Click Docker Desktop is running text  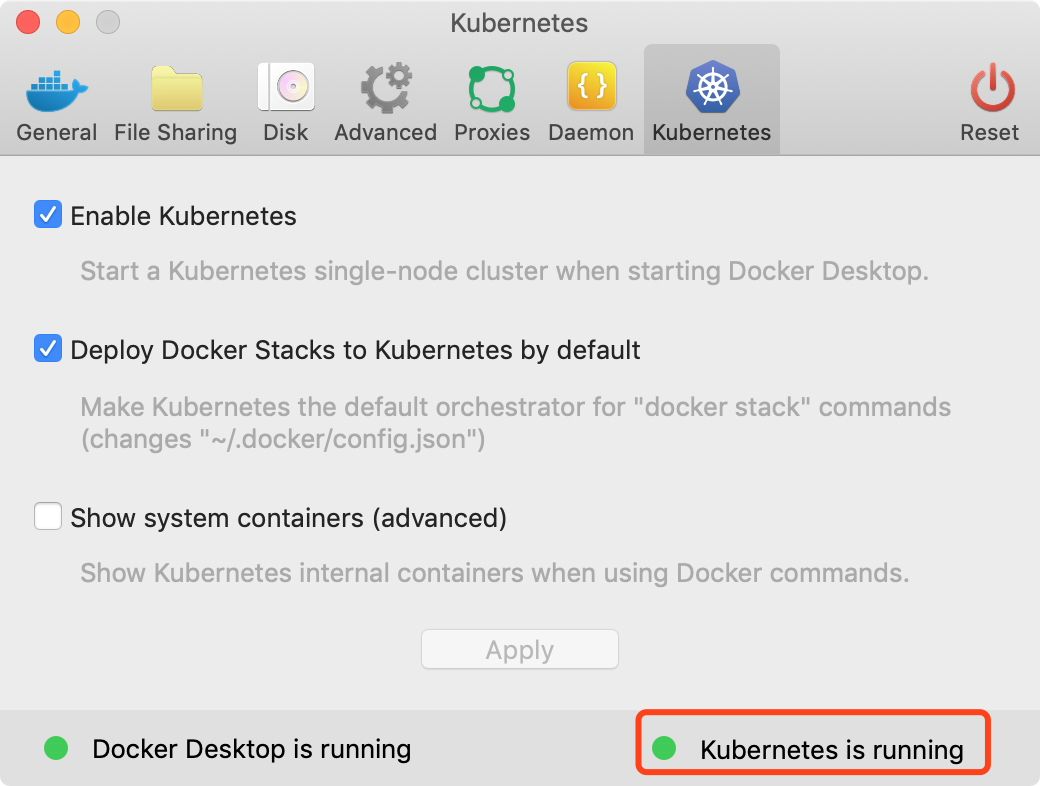251,749
